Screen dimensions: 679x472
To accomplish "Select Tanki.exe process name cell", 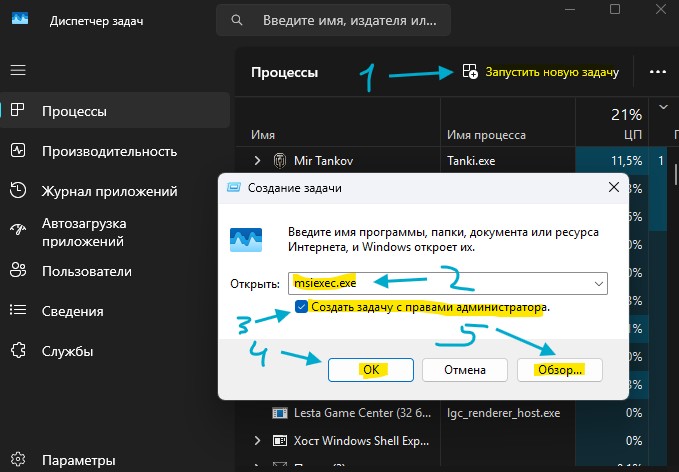I will pyautogui.click(x=471, y=161).
